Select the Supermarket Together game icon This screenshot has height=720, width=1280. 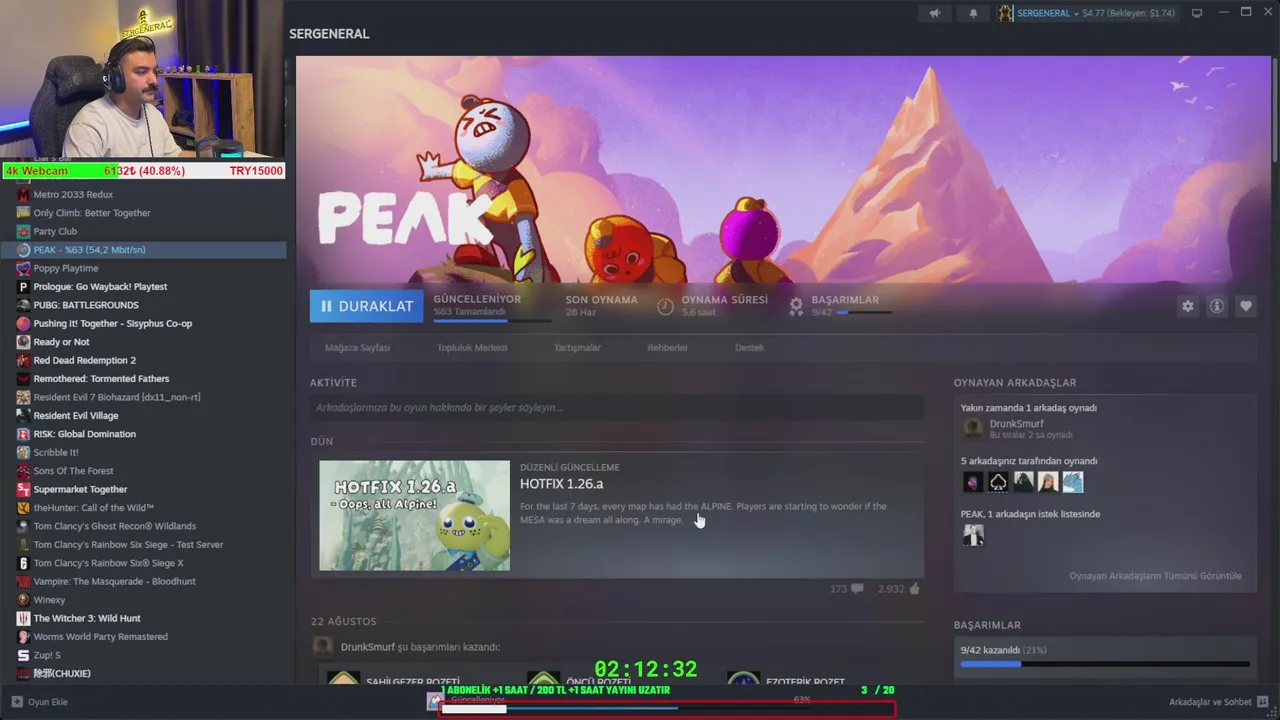coord(23,489)
